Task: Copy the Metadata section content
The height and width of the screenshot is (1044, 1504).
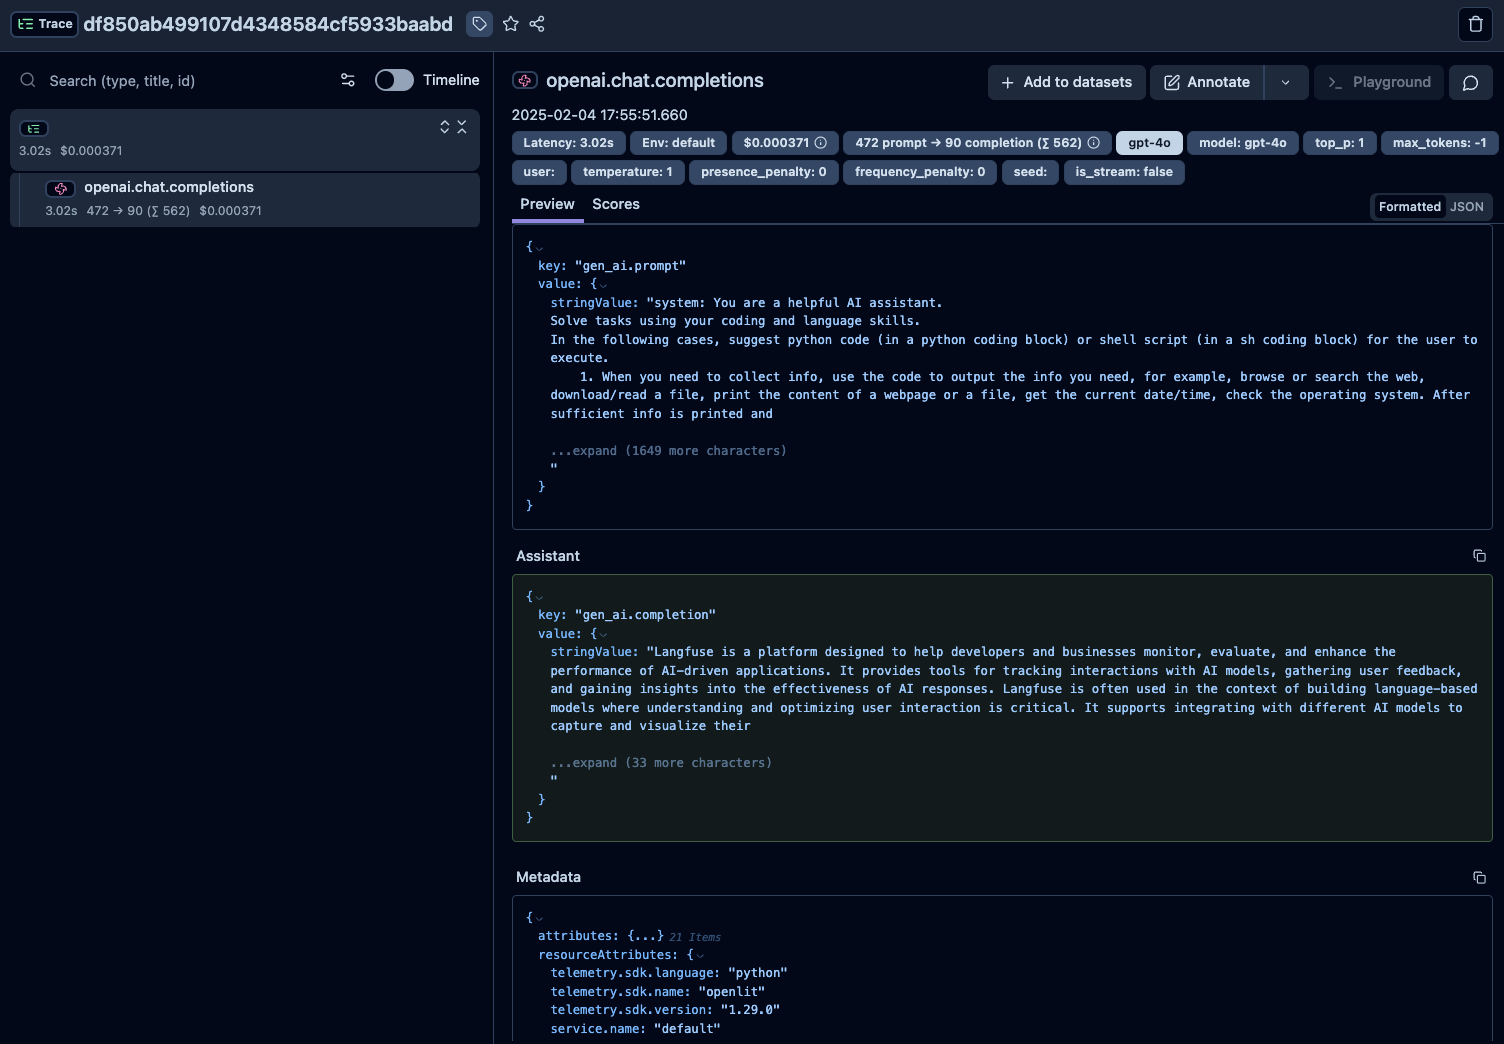Action: tap(1479, 877)
